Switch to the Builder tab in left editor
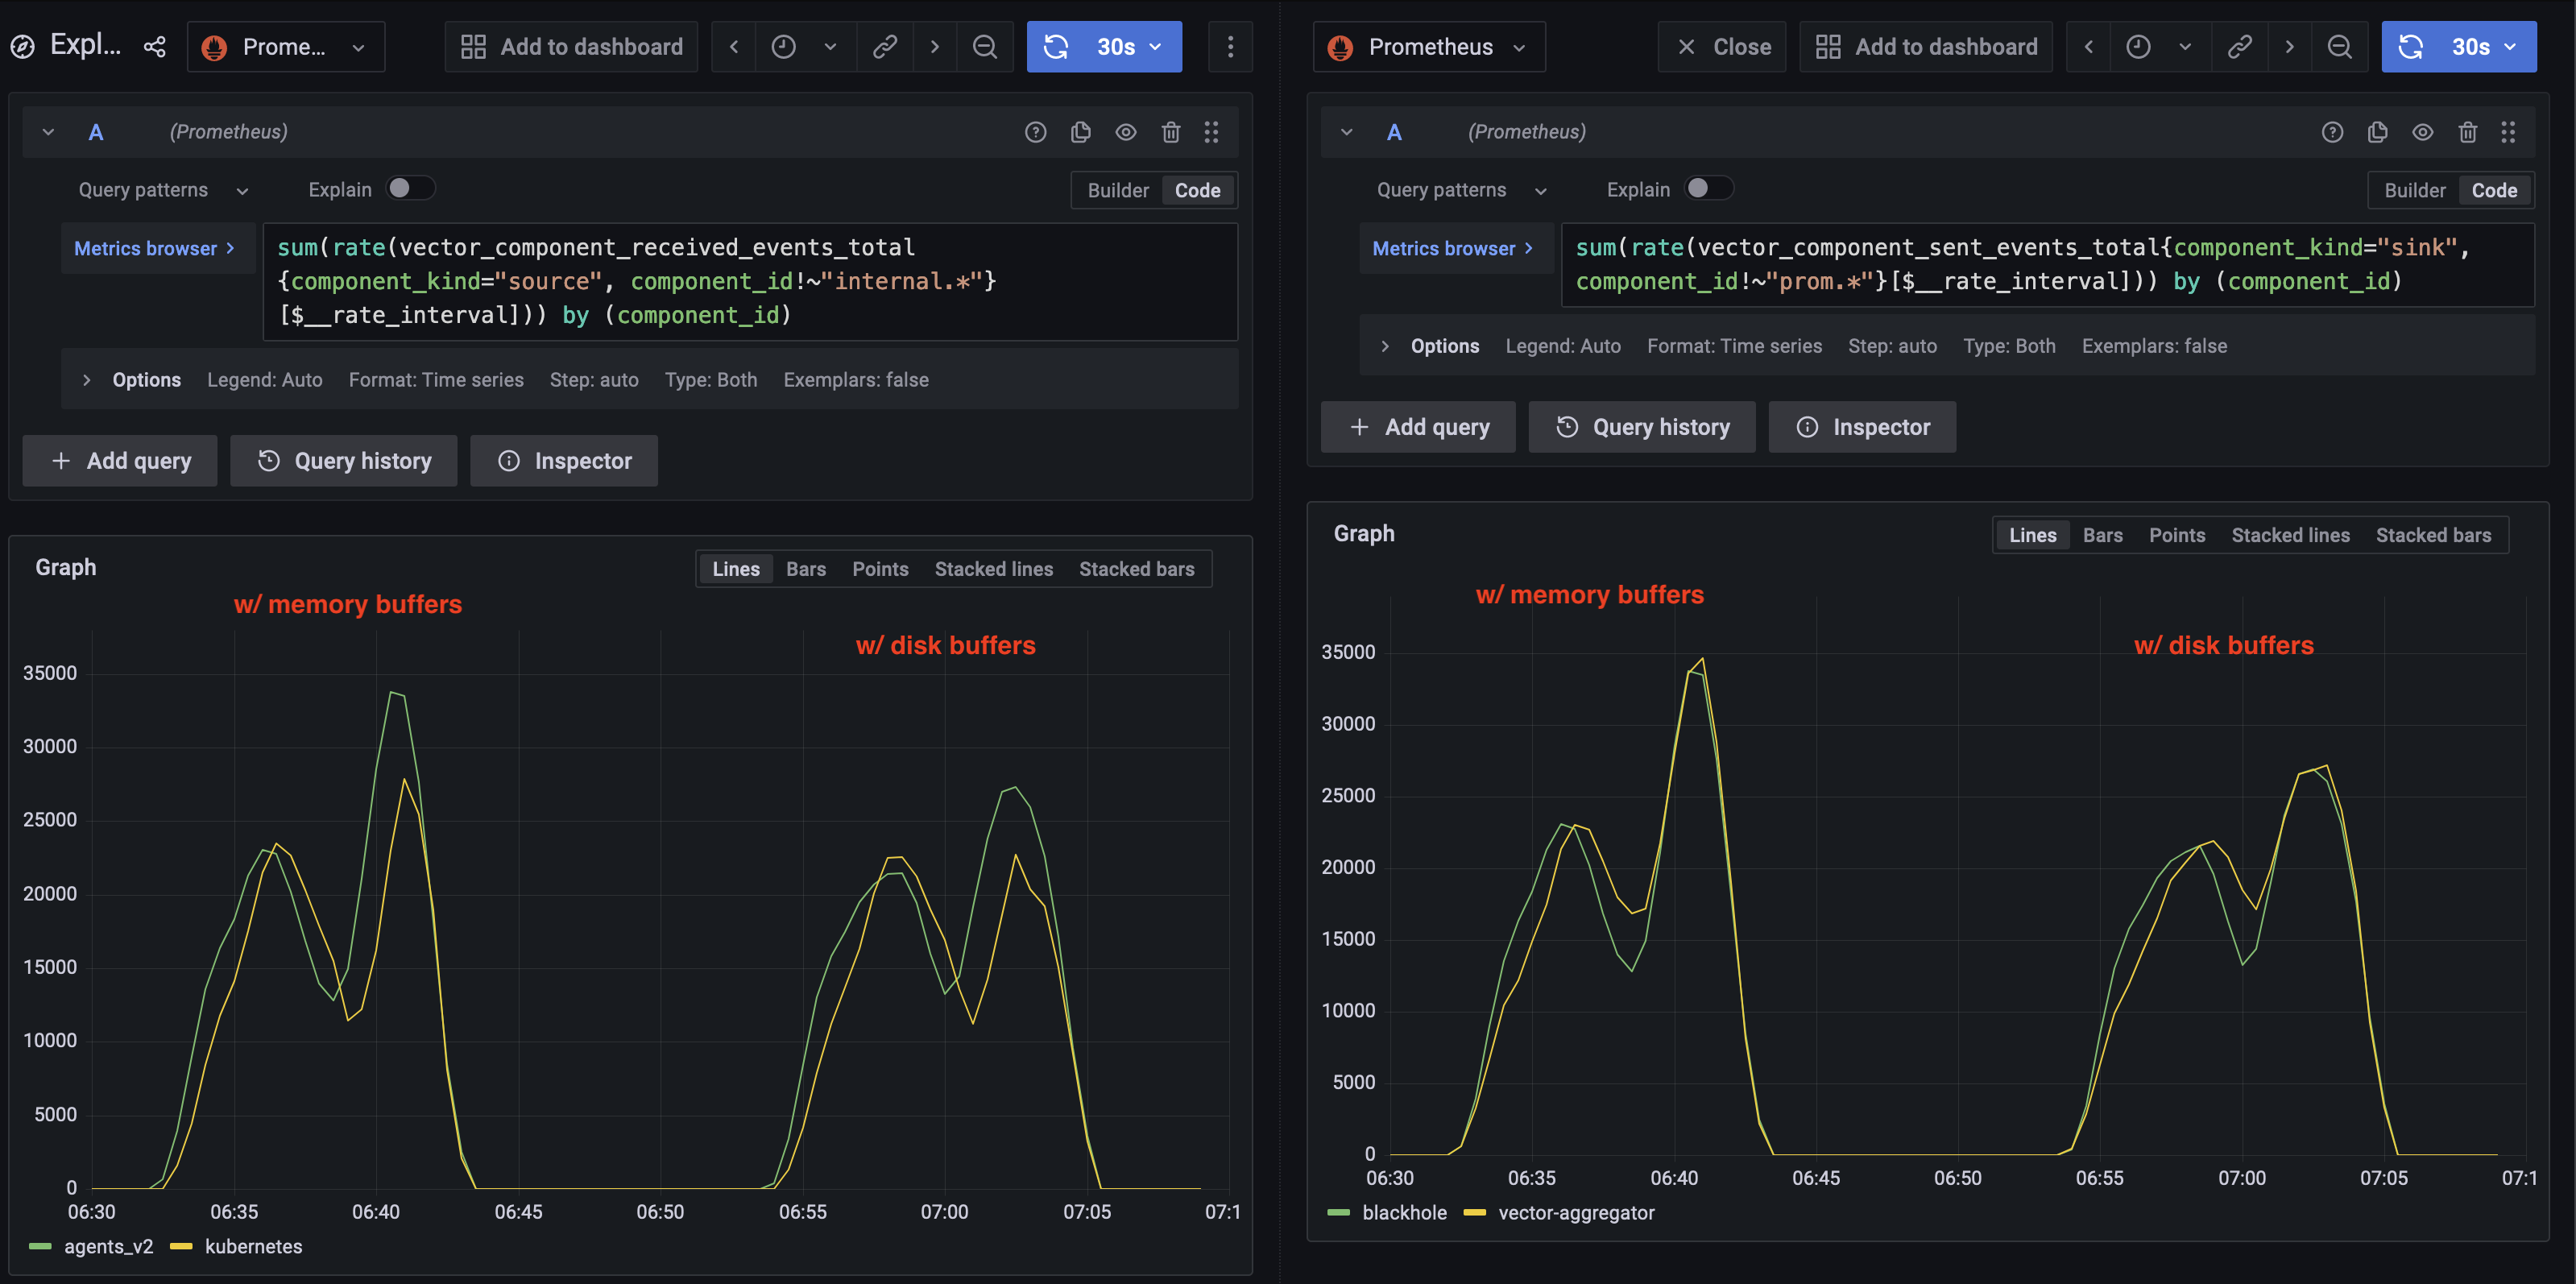 tap(1117, 190)
